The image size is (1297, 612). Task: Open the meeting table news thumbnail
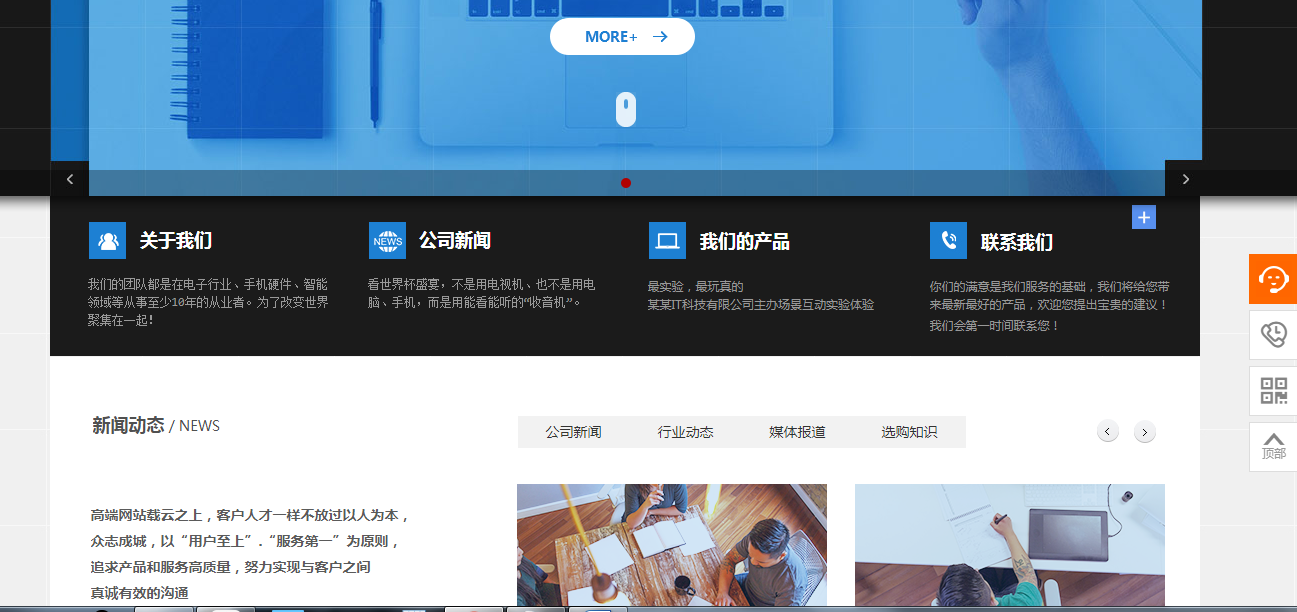tap(671, 545)
